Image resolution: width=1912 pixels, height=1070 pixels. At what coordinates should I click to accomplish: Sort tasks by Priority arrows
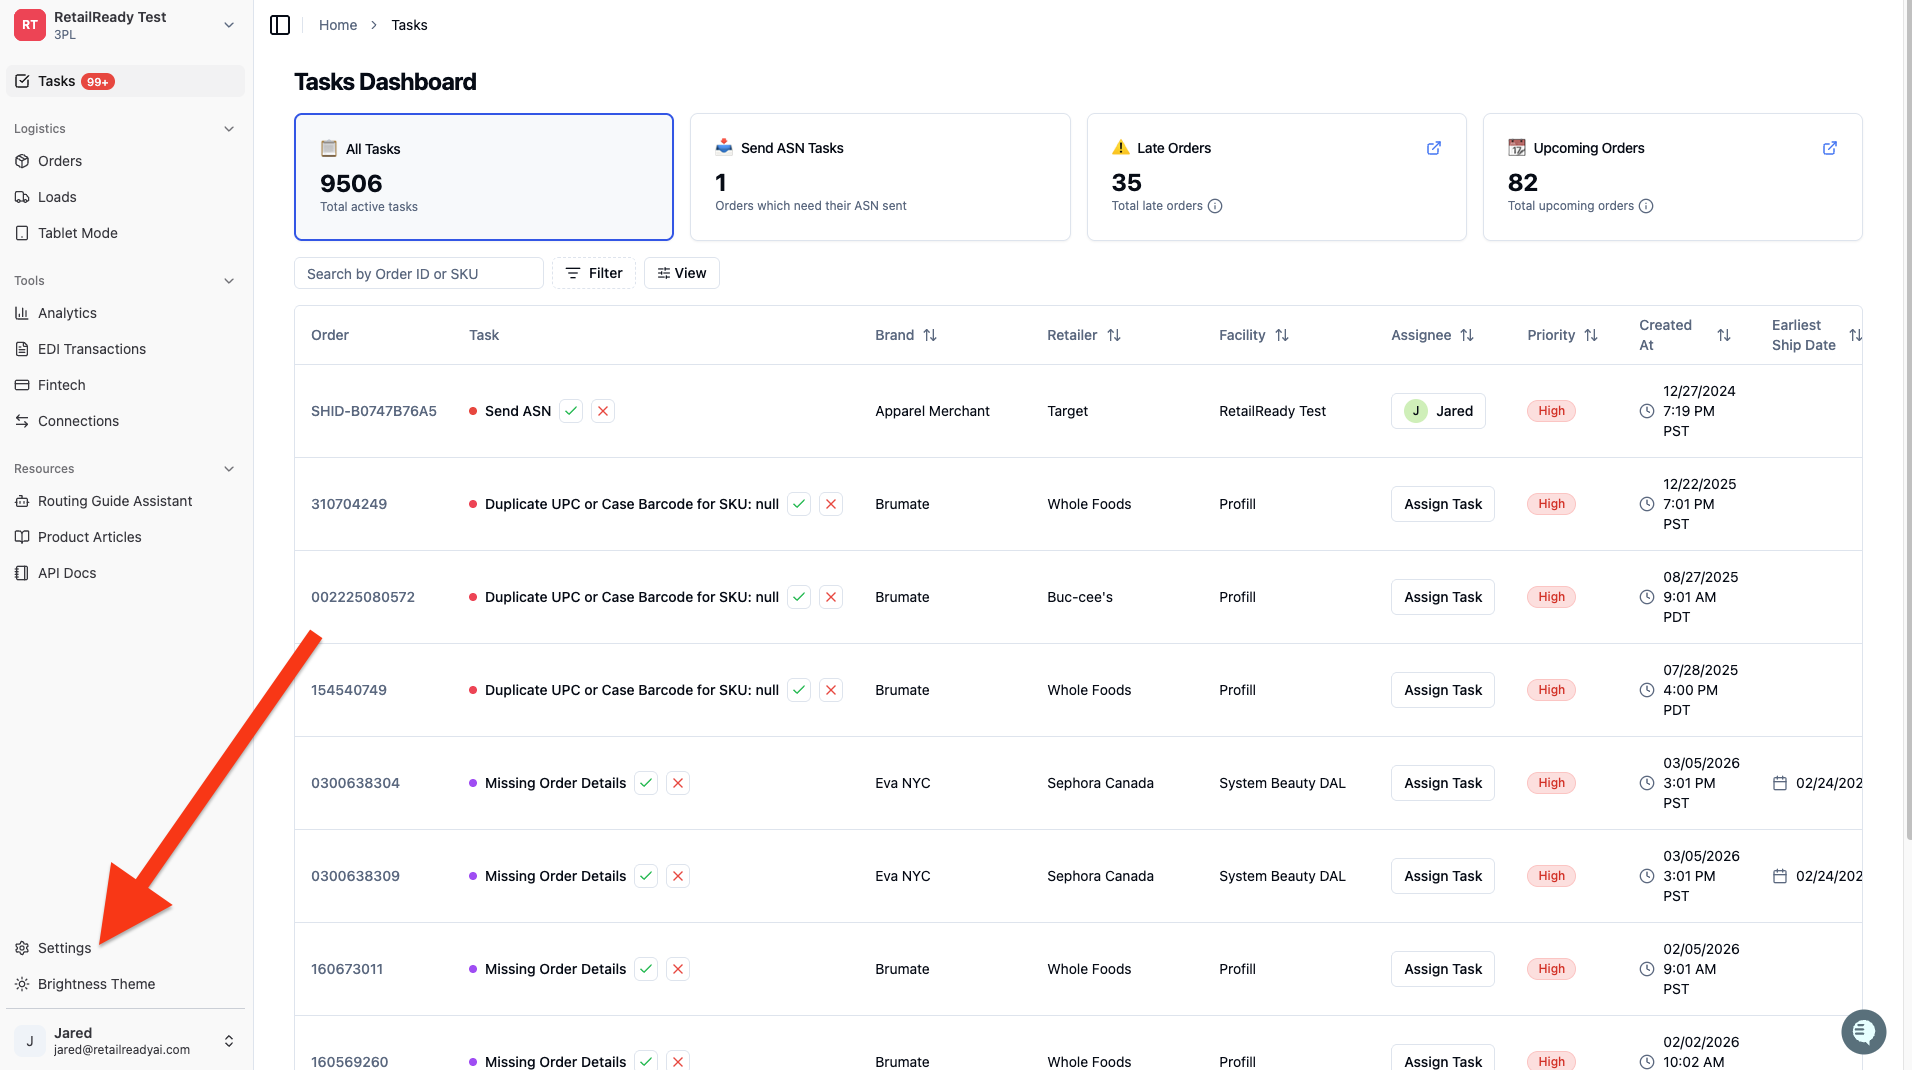(x=1591, y=335)
